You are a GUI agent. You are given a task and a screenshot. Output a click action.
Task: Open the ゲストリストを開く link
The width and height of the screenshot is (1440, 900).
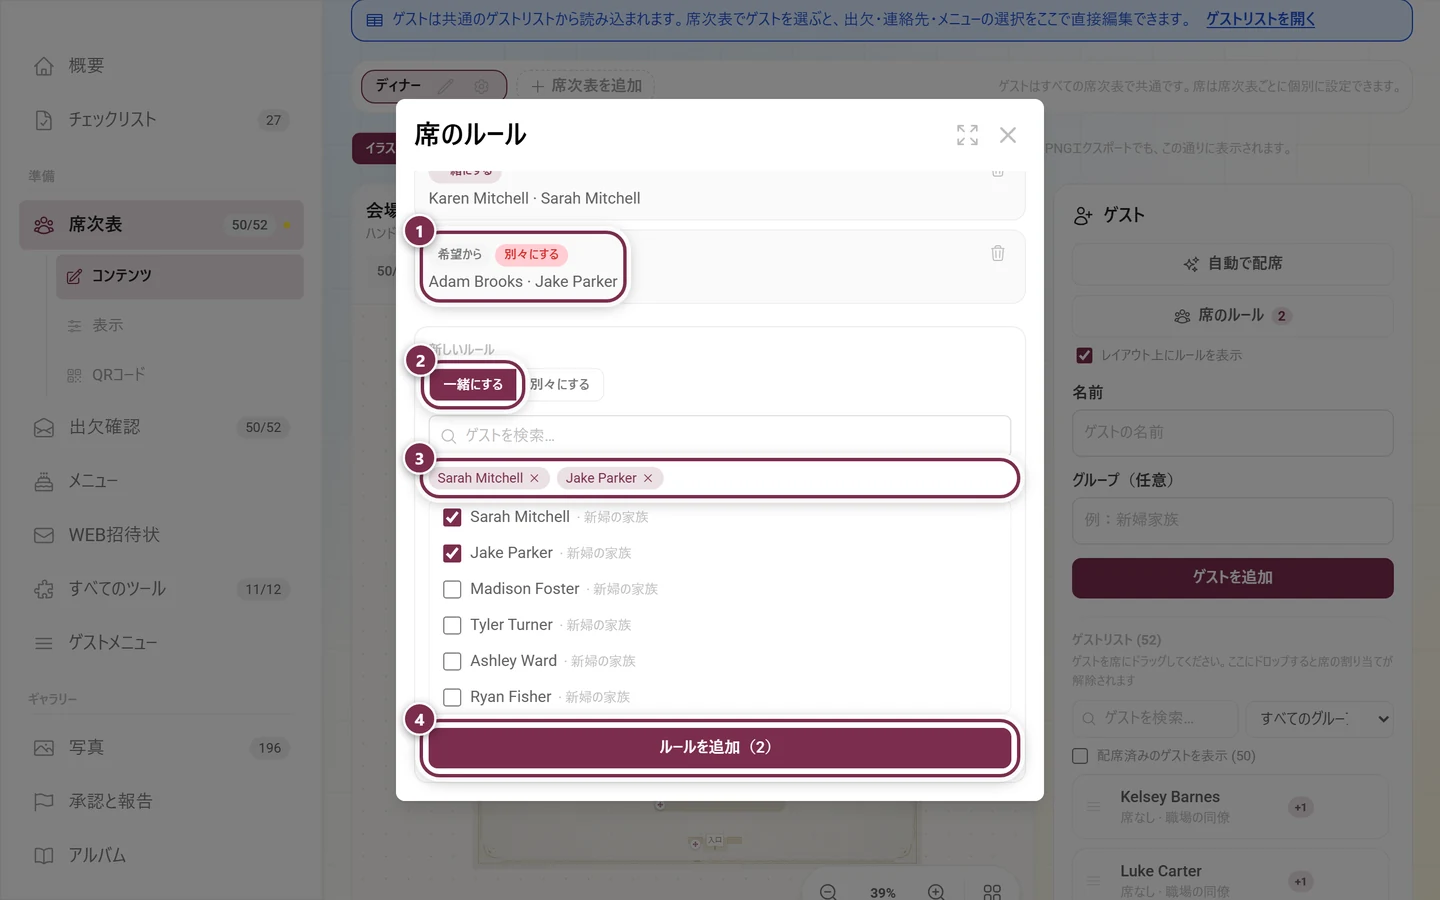click(x=1261, y=19)
